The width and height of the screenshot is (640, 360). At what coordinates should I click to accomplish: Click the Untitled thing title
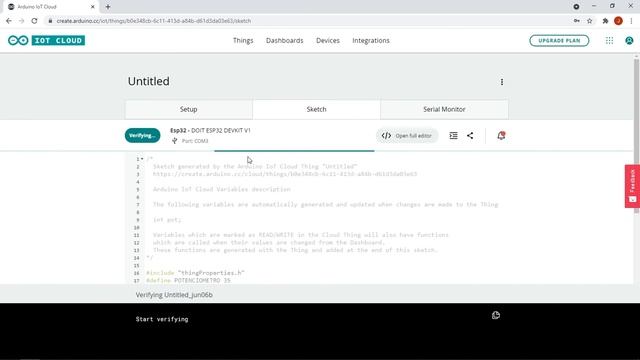[x=149, y=81]
